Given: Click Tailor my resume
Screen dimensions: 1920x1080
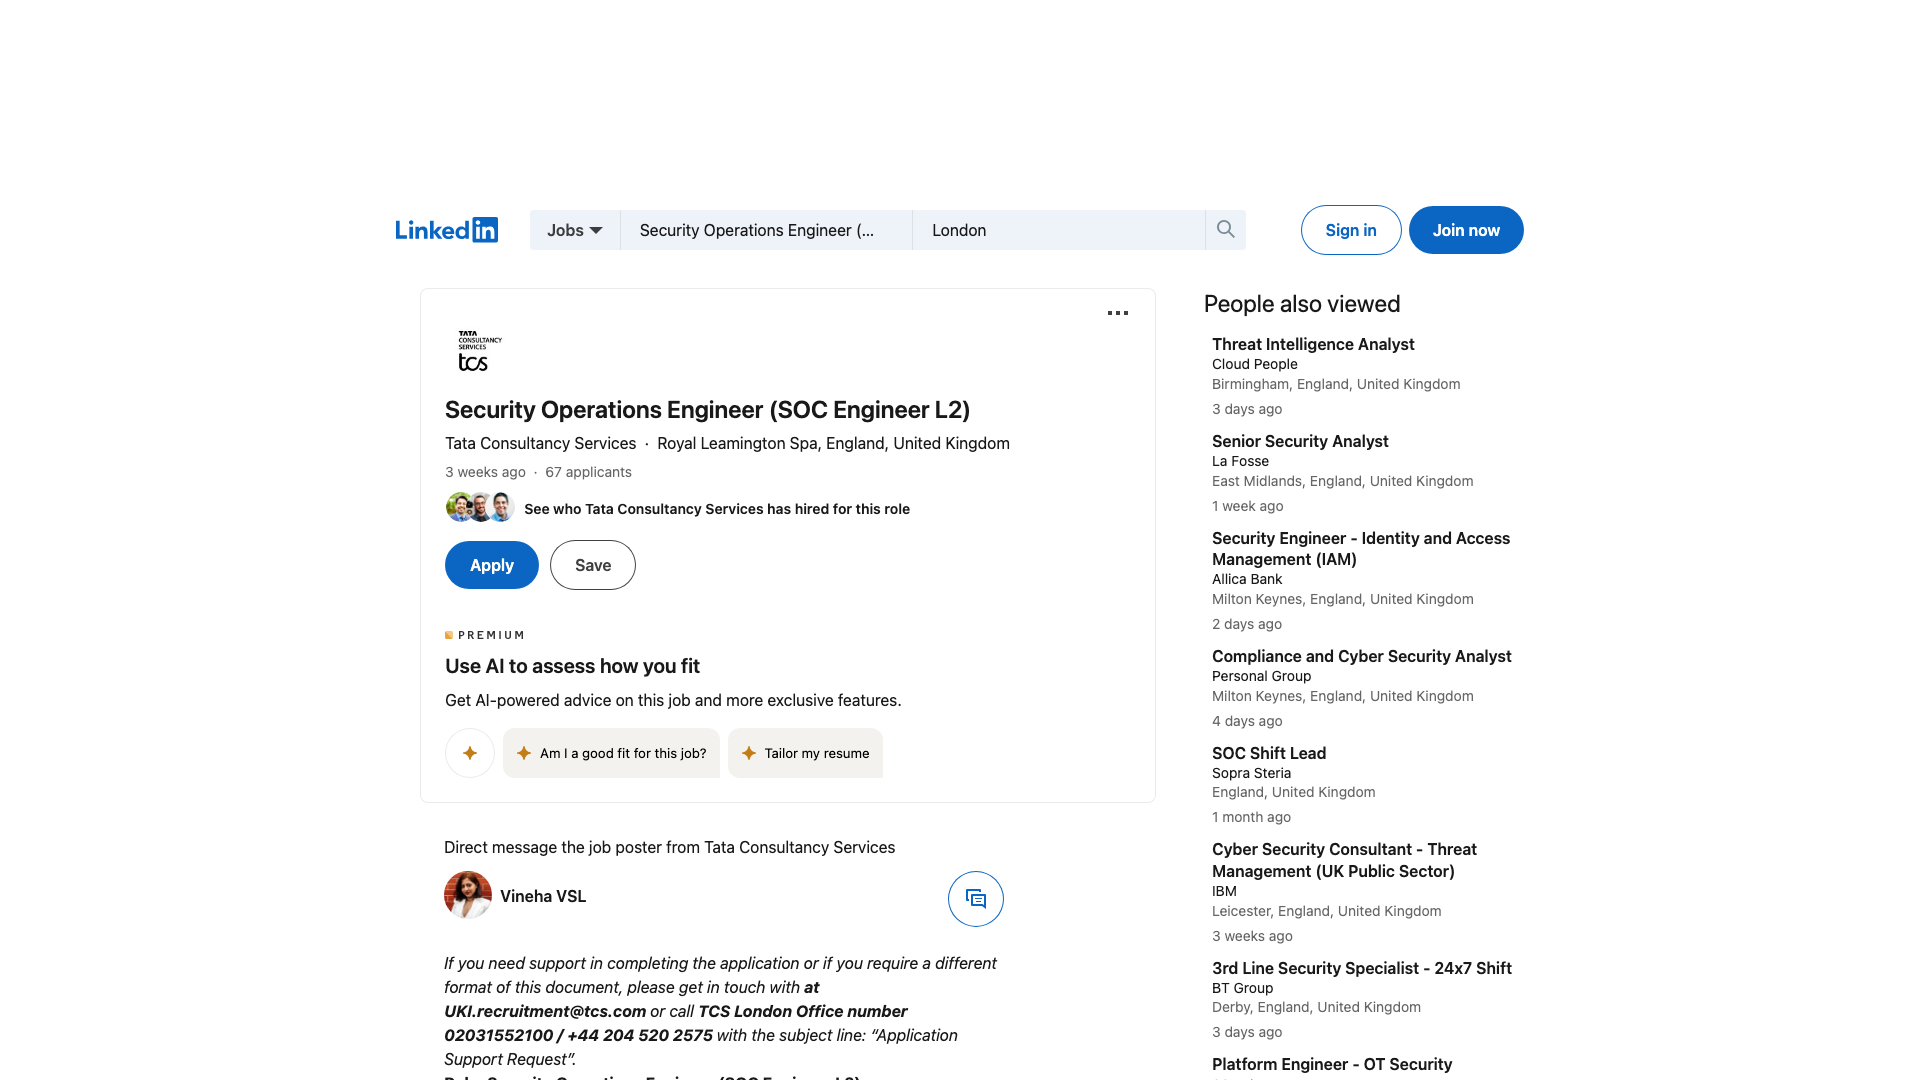Looking at the screenshot, I should point(805,753).
